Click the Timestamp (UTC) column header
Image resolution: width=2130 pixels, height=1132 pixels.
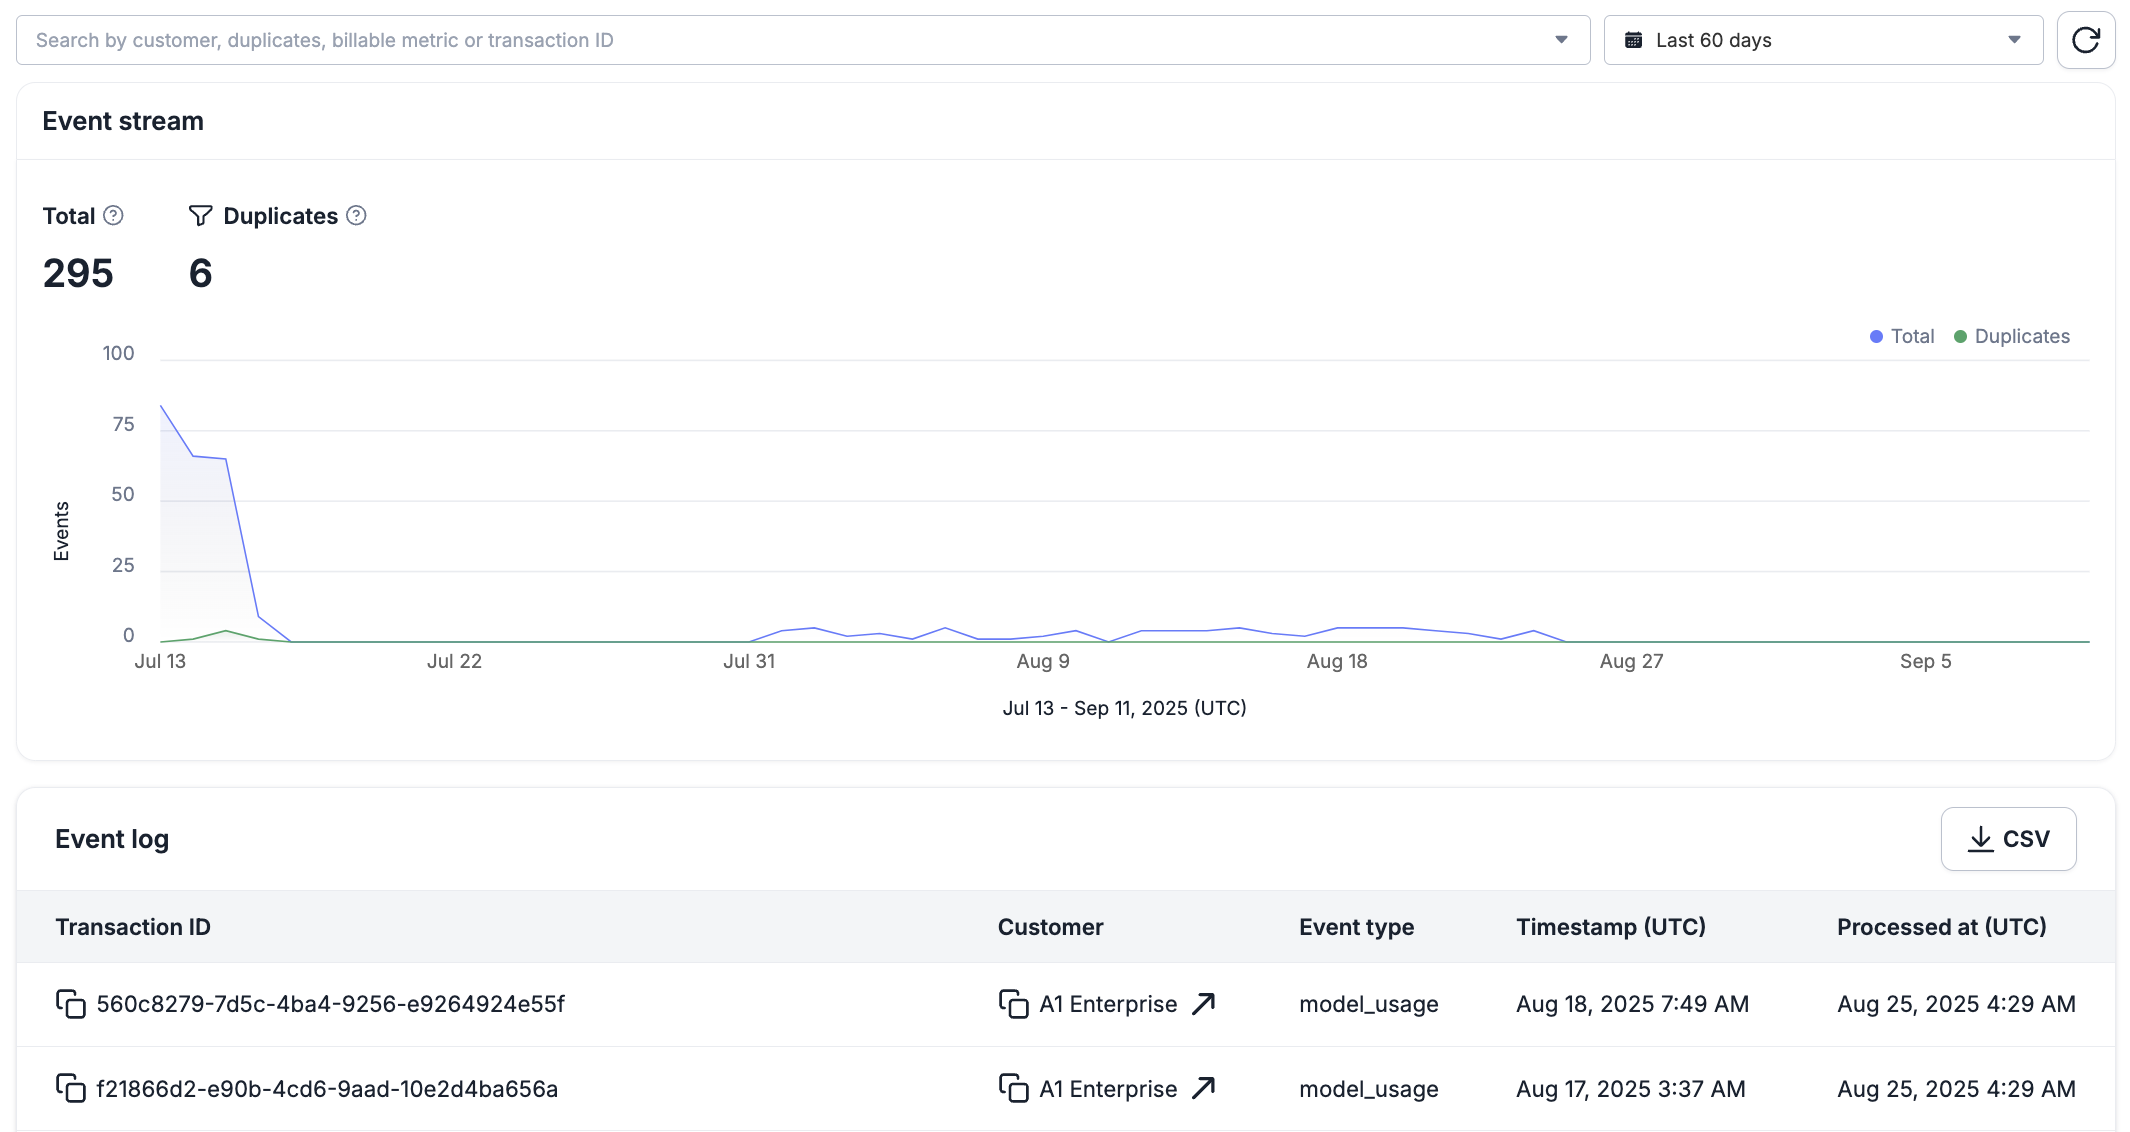tap(1610, 927)
